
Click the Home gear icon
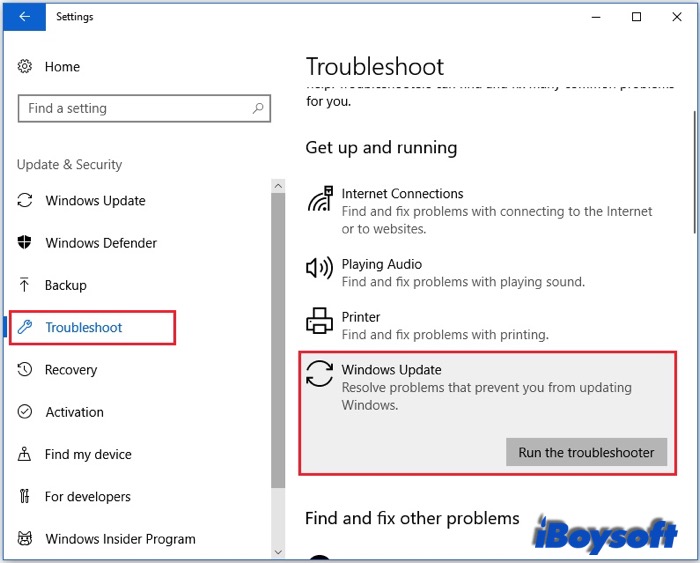(x=26, y=67)
